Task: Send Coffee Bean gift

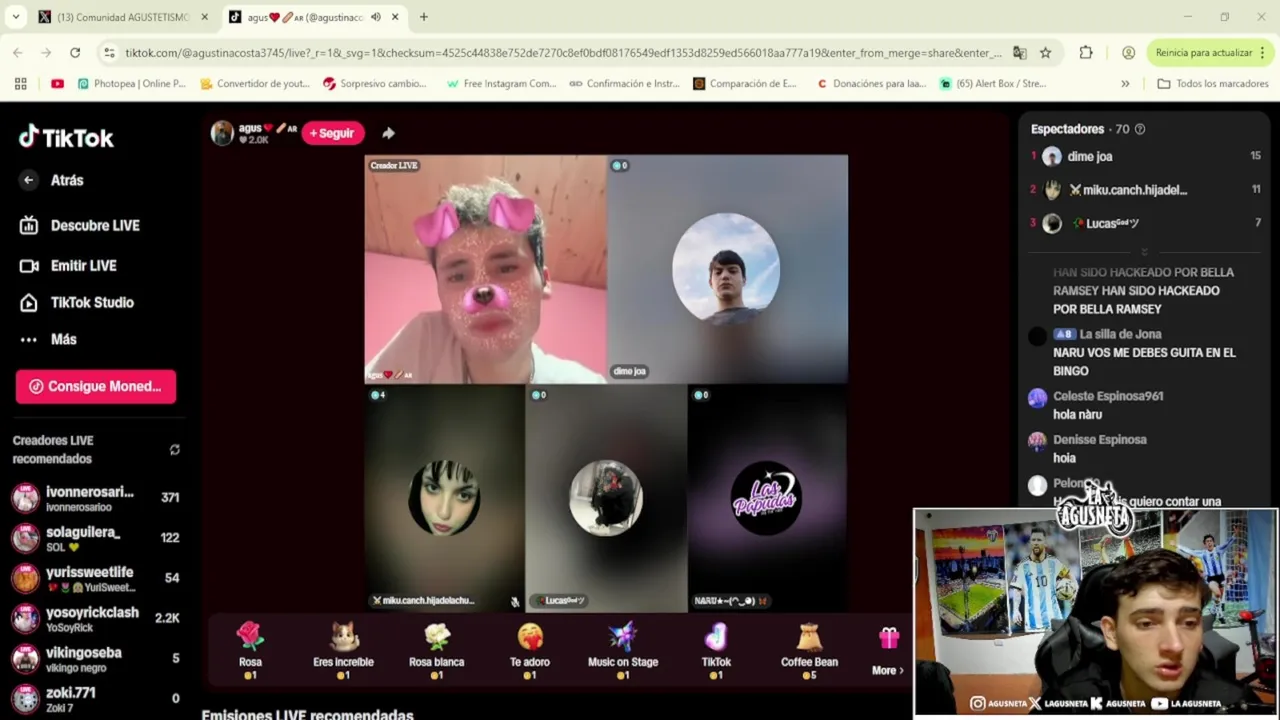Action: [x=809, y=650]
